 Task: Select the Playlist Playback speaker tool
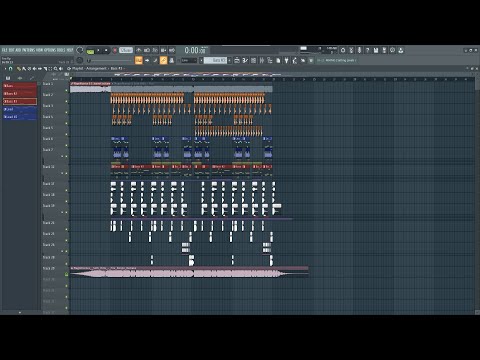(x=61, y=69)
